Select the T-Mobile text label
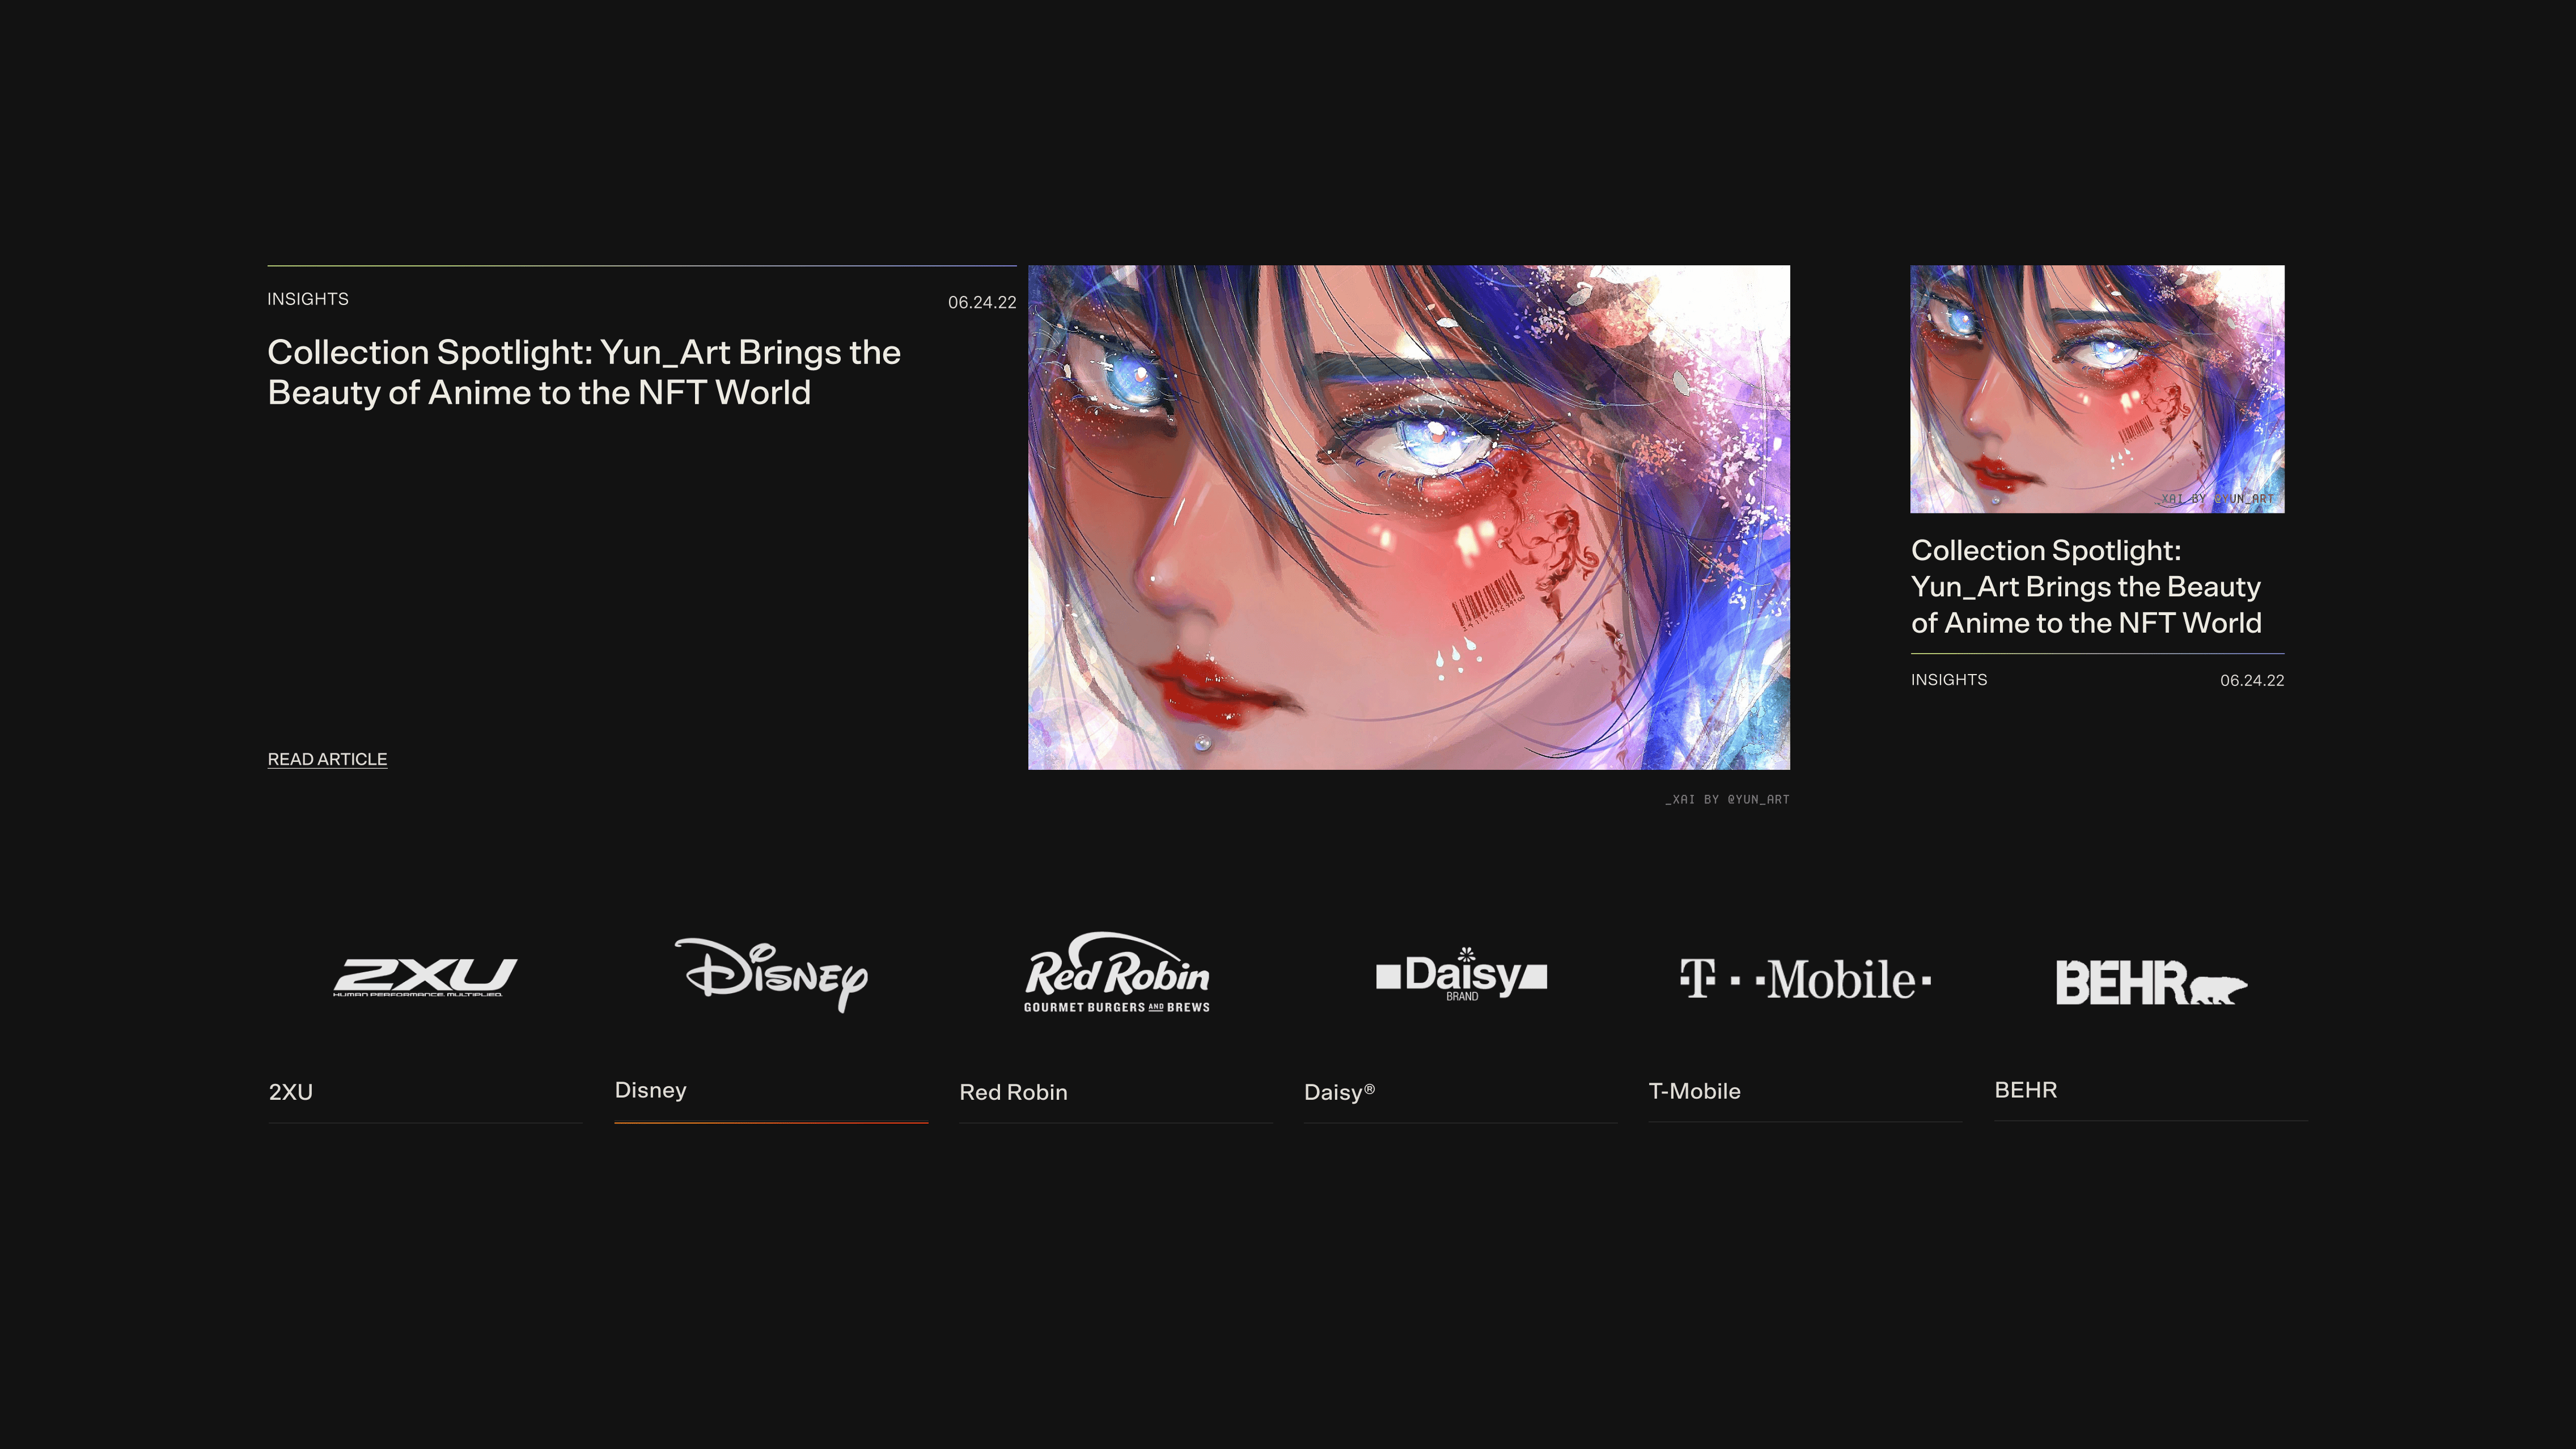Viewport: 2576px width, 1449px height. click(1694, 1091)
